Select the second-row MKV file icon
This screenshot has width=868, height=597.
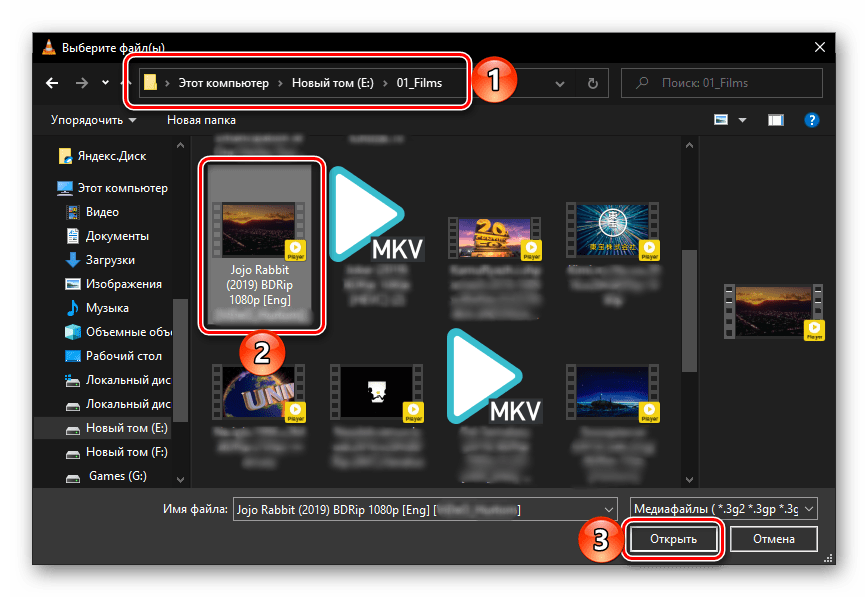click(494, 377)
